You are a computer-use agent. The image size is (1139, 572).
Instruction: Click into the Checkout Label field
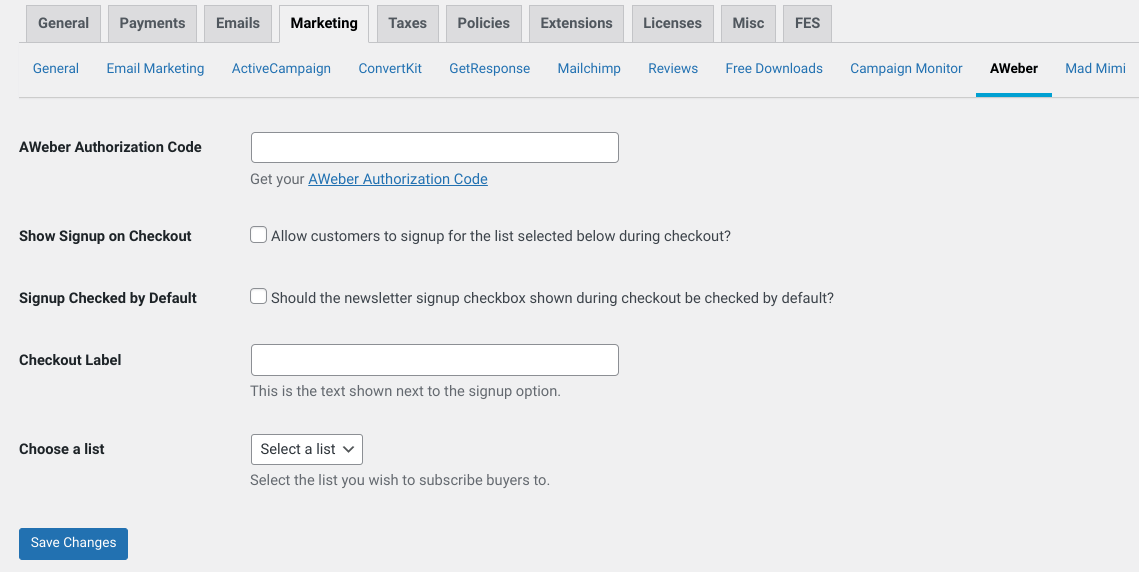click(x=434, y=360)
